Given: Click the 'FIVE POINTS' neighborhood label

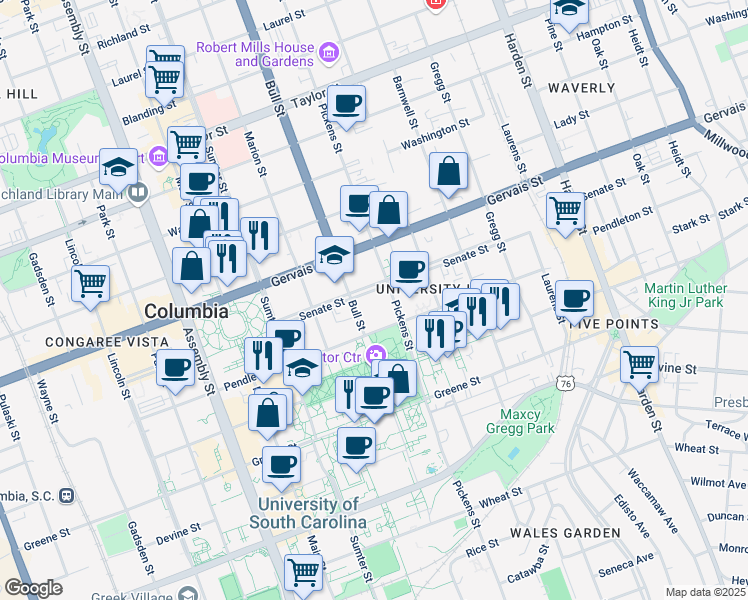Looking at the screenshot, I should pyautogui.click(x=615, y=324).
